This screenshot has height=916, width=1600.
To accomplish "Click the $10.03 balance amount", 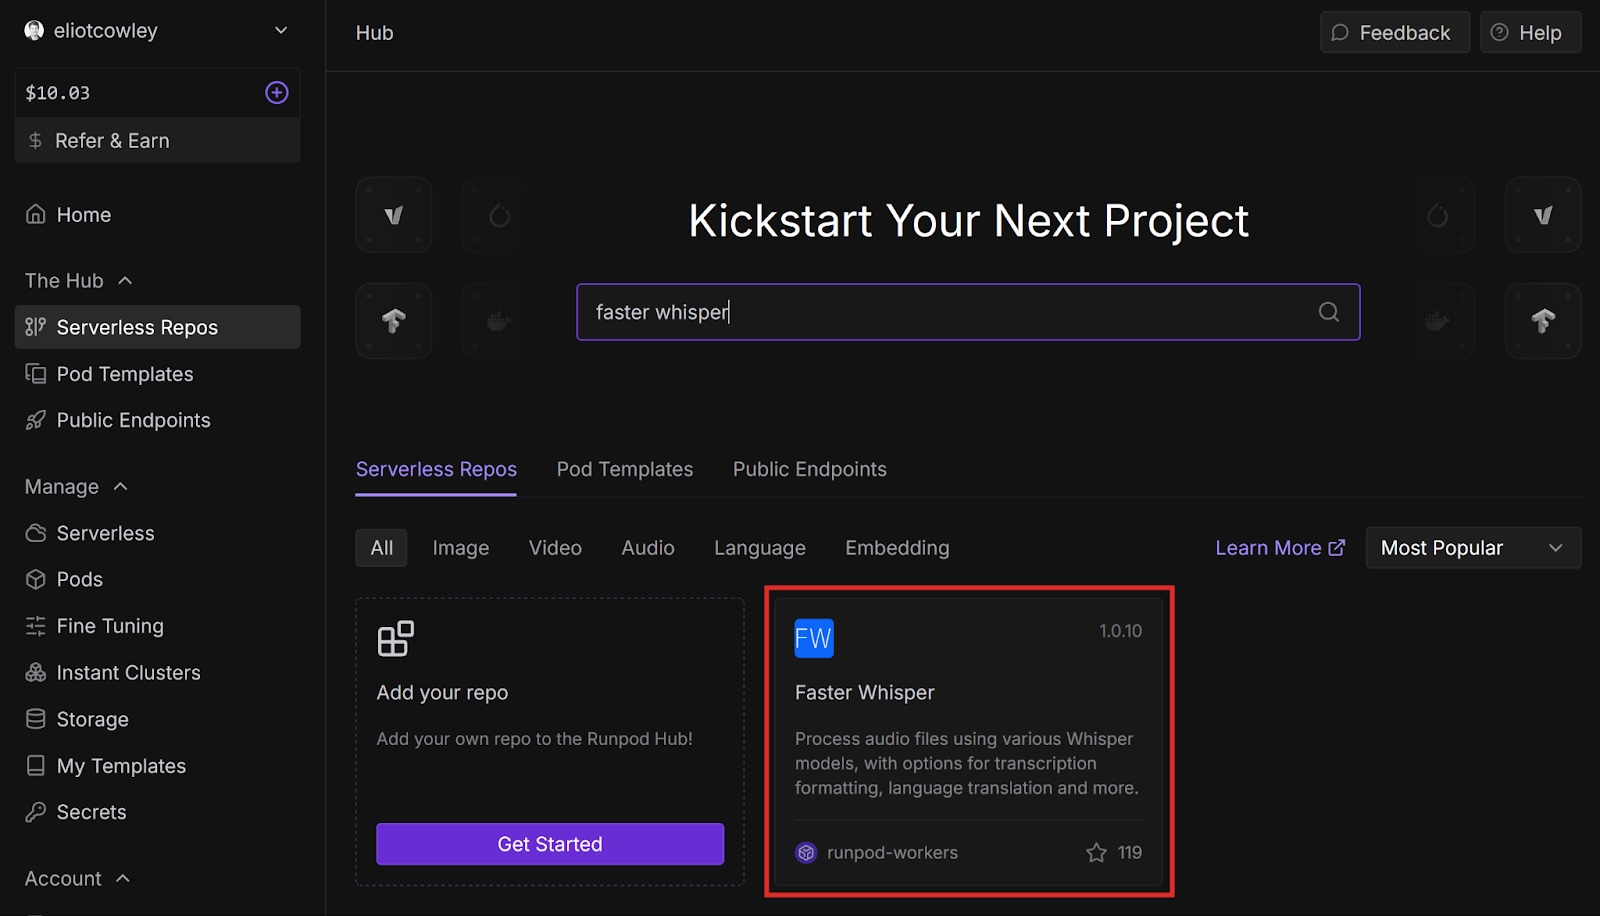I will tap(58, 93).
